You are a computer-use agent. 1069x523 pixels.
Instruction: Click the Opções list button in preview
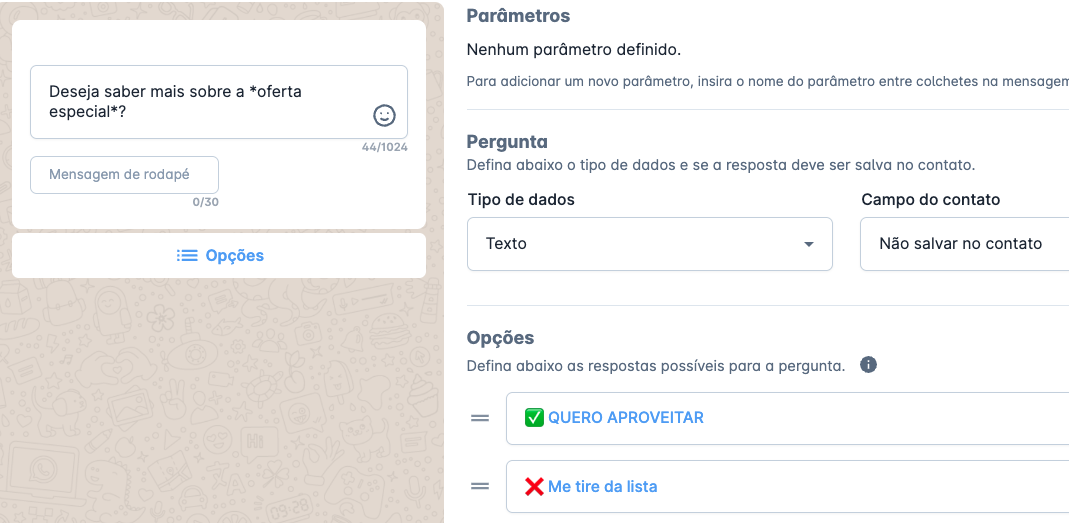[219, 256]
